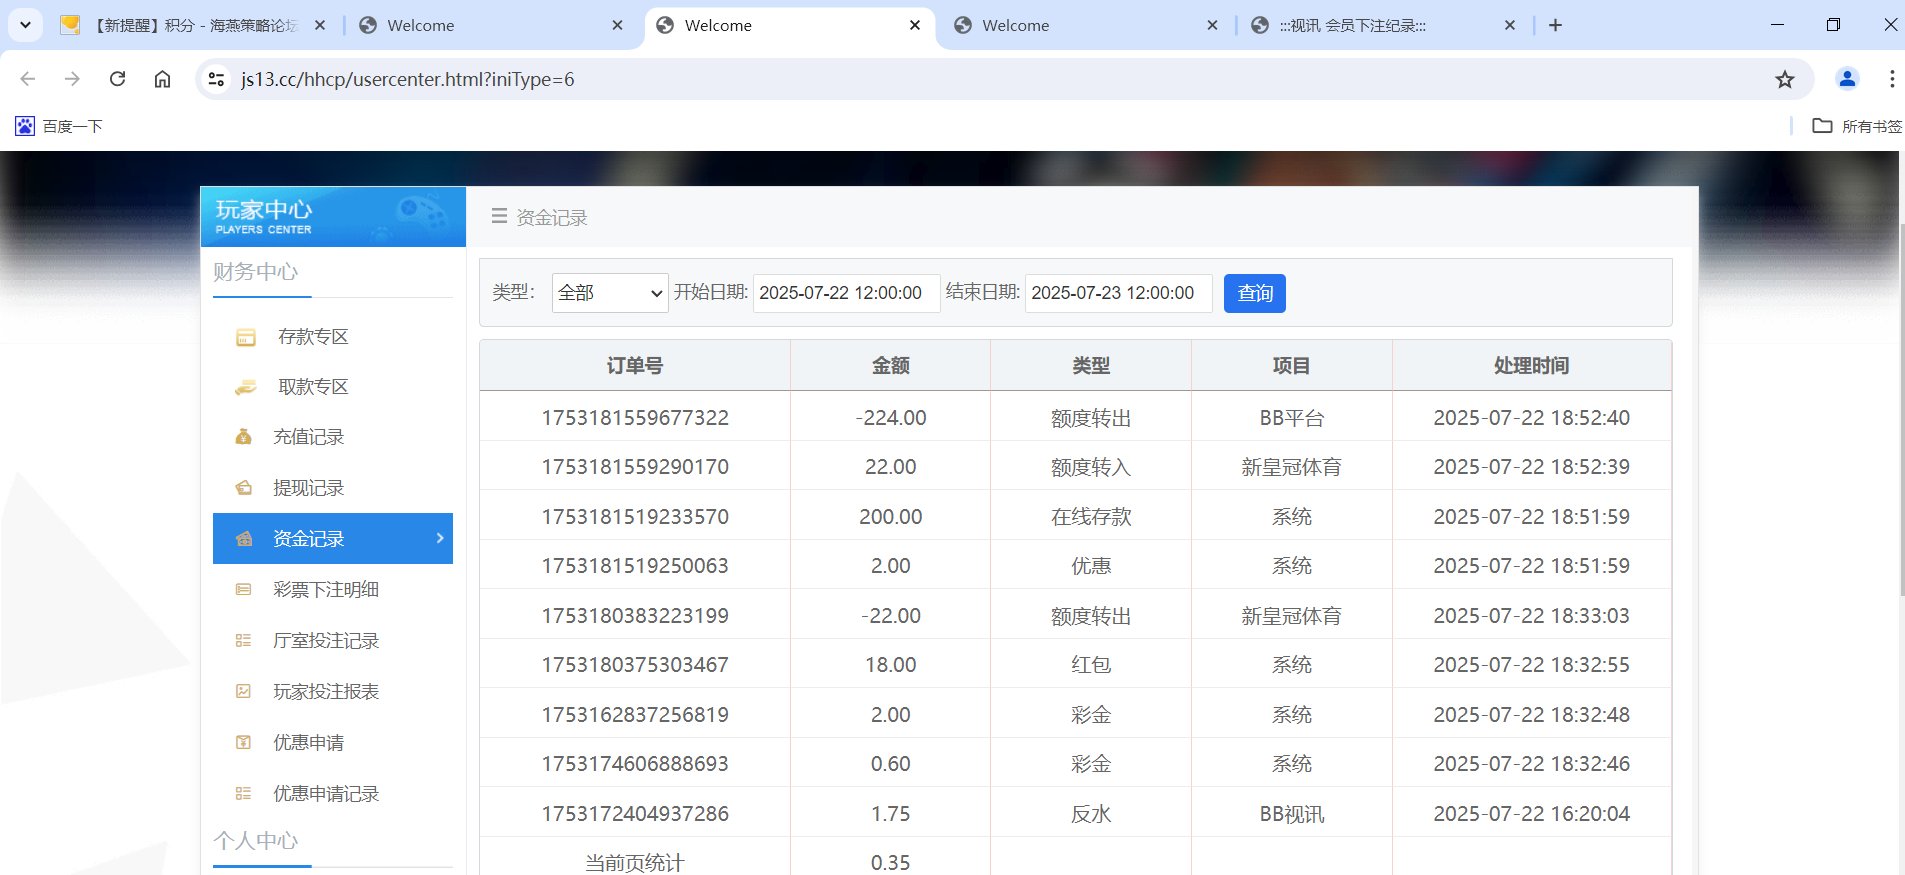
Task: Click the 彩票下注明细 icon
Action: click(x=243, y=590)
